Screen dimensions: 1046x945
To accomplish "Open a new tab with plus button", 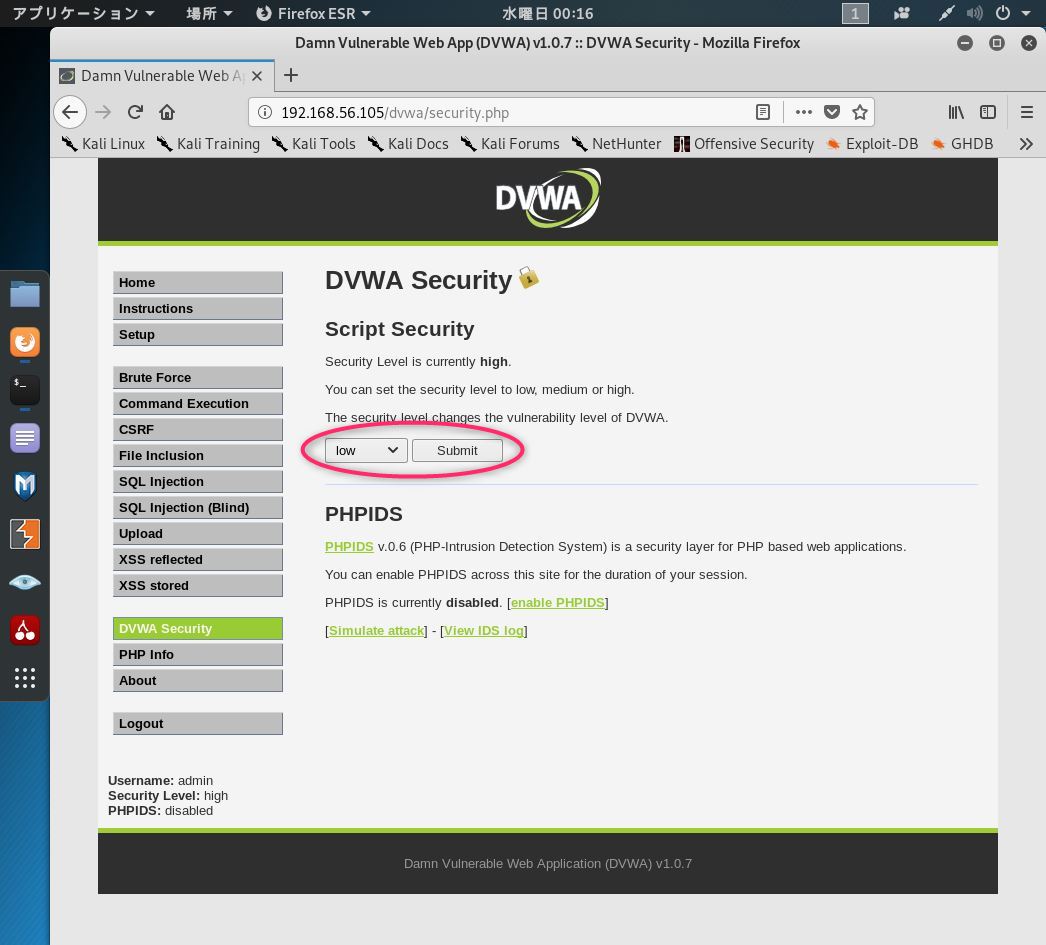I will [291, 75].
